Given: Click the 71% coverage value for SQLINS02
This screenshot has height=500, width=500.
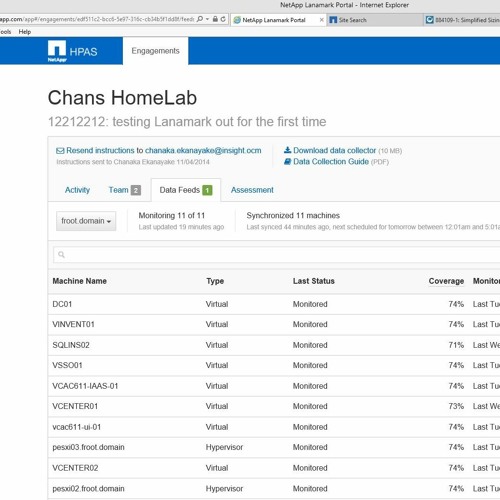Looking at the screenshot, I should click(x=456, y=345).
